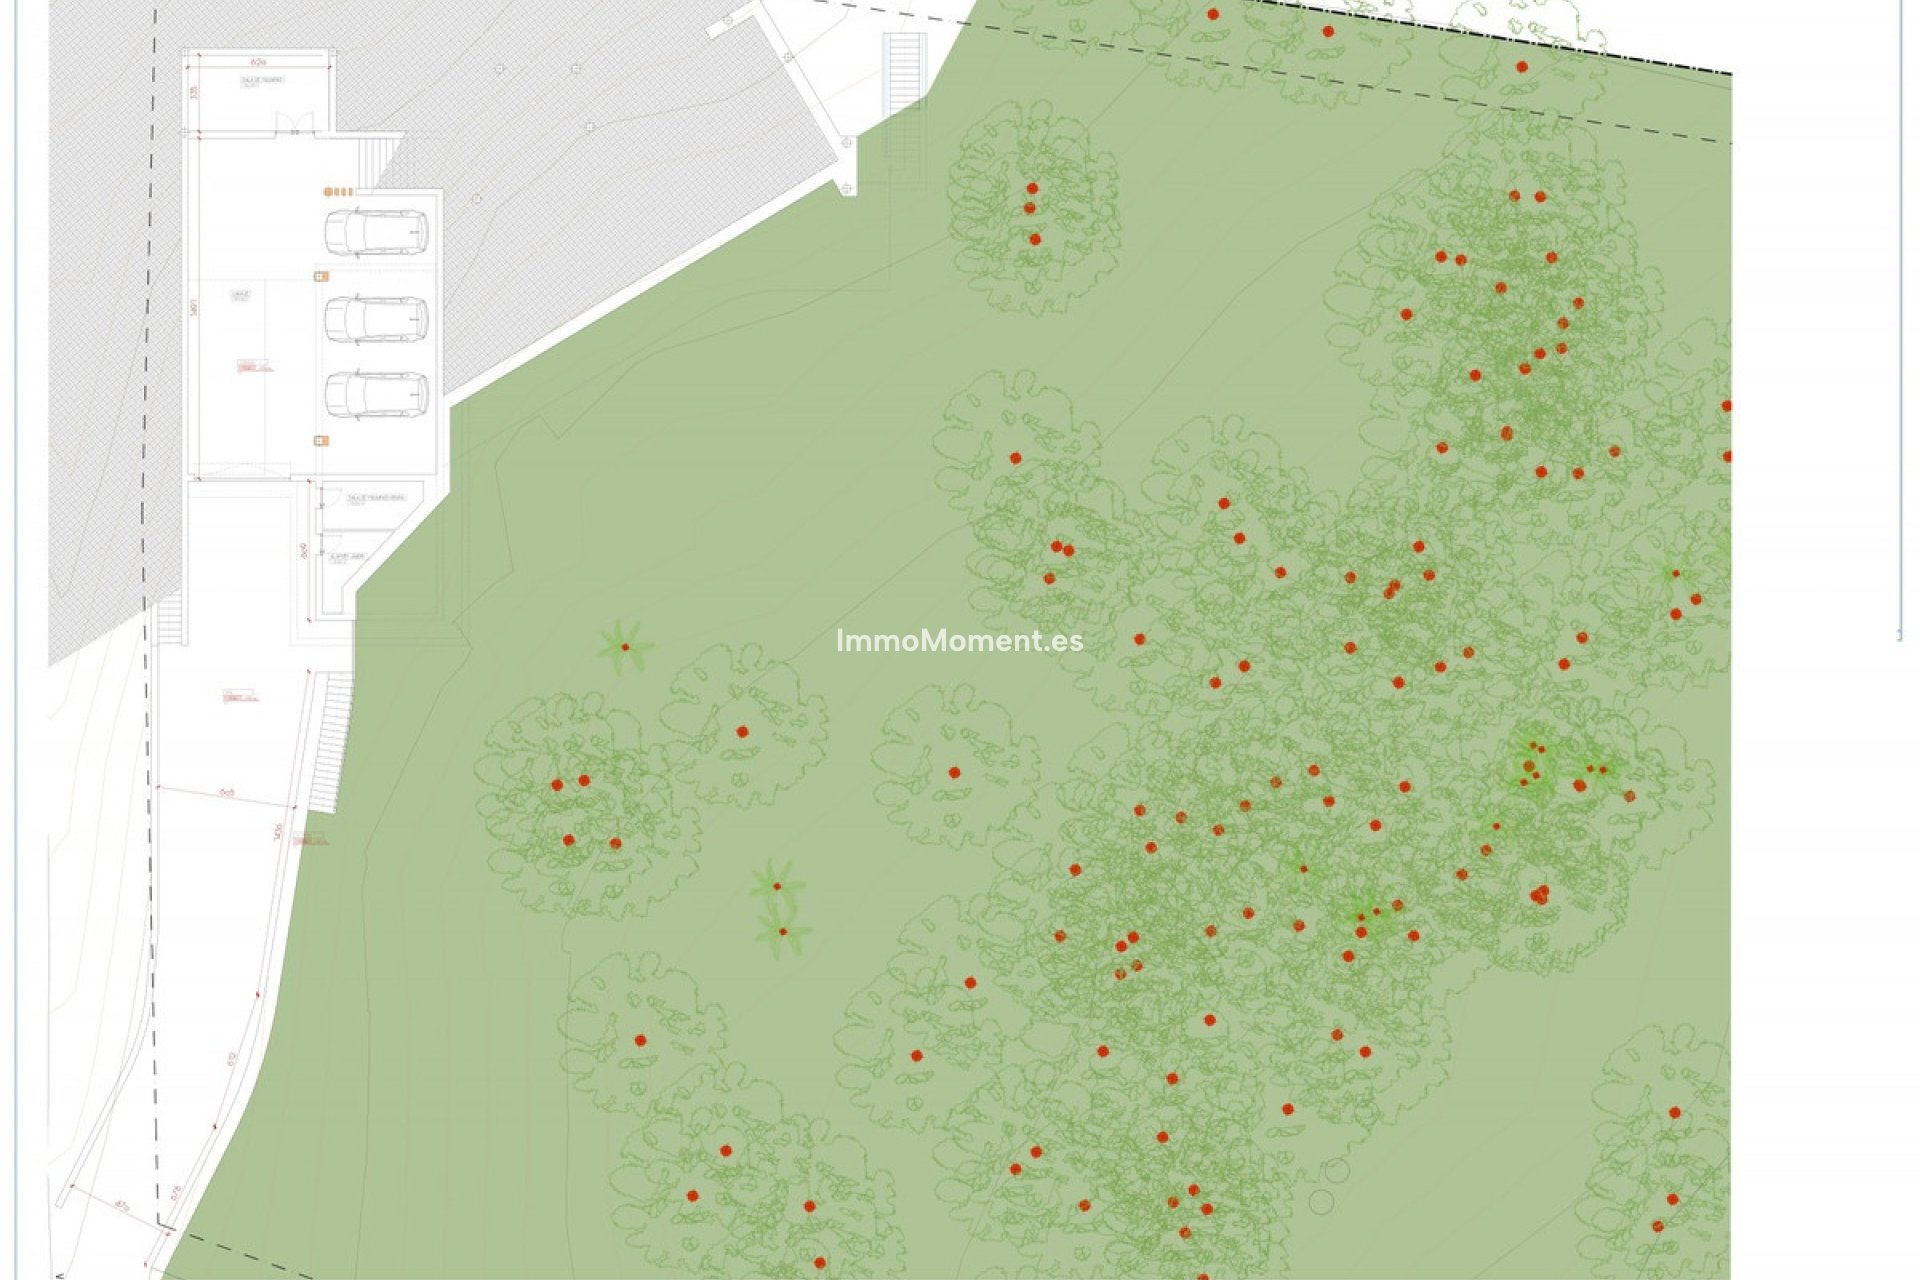The image size is (1920, 1280).
Task: Click the staircase at top center of plan
Action: pyautogui.click(x=903, y=72)
